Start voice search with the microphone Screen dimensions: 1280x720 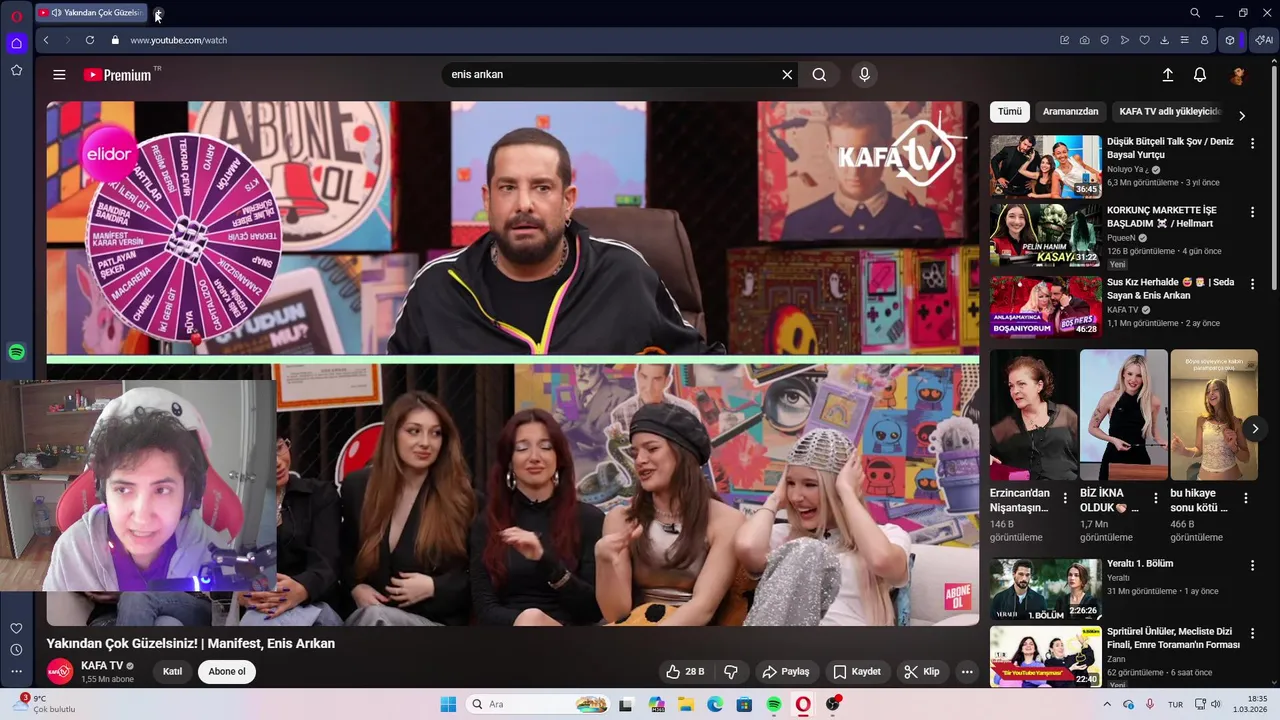click(865, 75)
